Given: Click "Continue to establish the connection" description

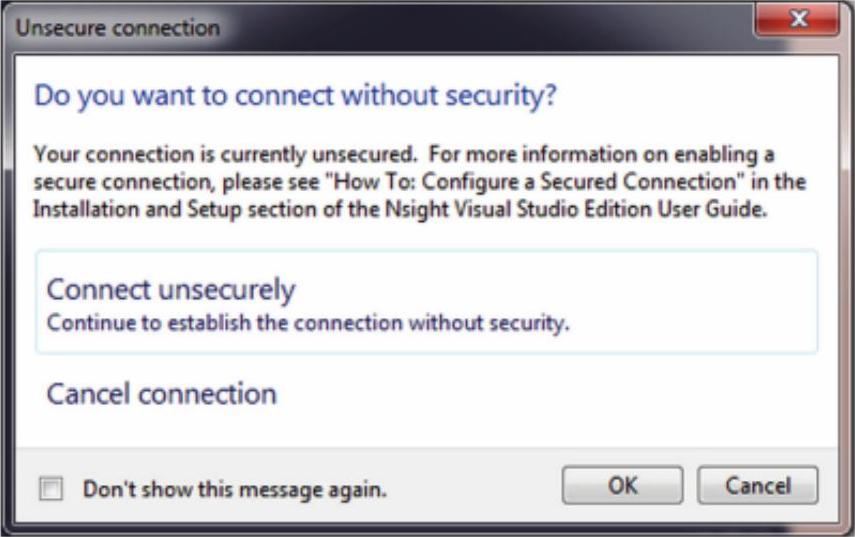Looking at the screenshot, I should point(308,323).
